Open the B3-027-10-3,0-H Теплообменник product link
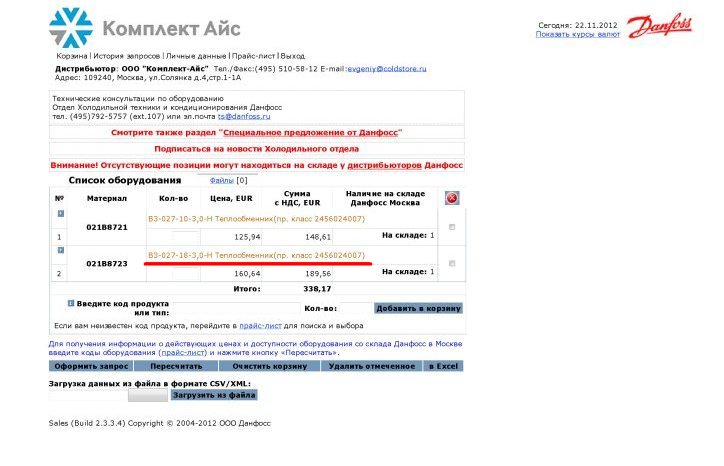Image resolution: width=724 pixels, height=466 pixels. (256, 219)
